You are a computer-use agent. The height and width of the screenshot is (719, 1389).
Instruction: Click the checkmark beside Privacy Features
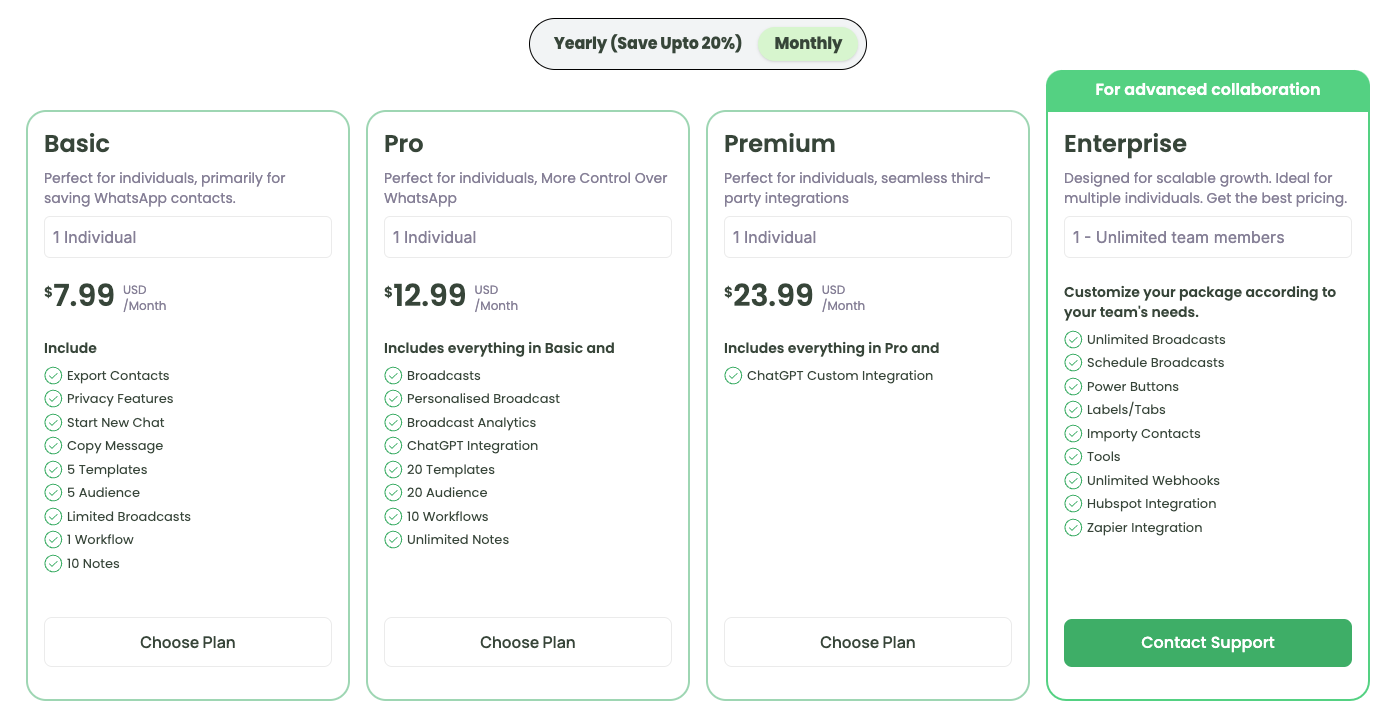click(53, 398)
